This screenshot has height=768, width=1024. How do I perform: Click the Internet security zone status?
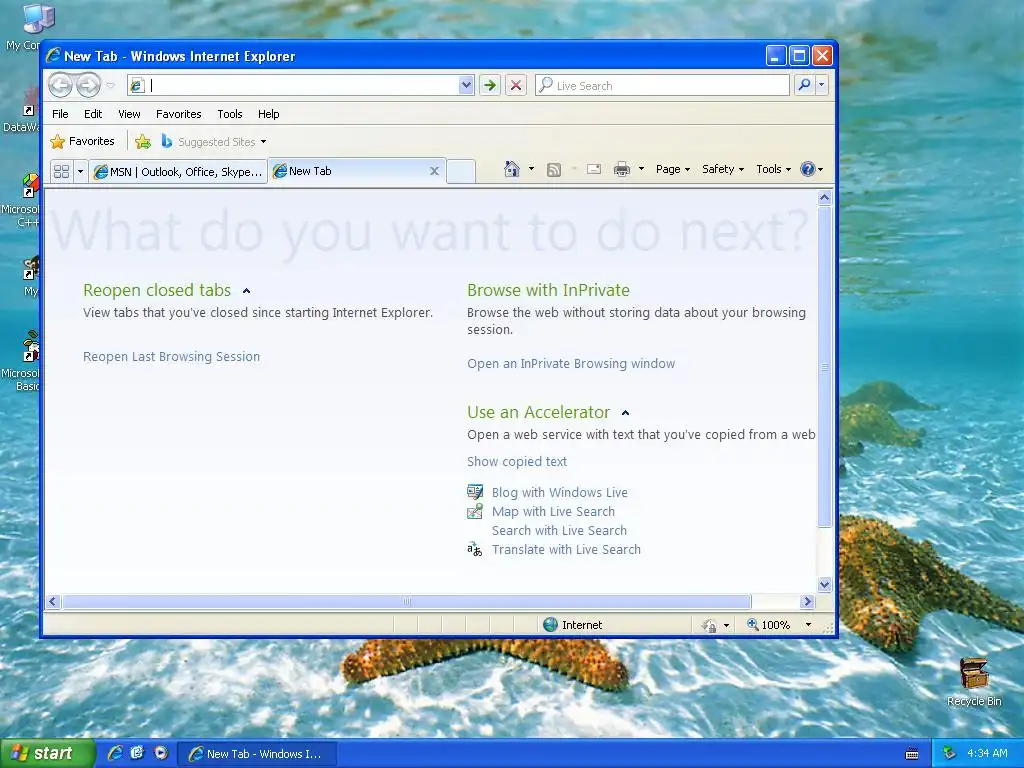click(573, 625)
